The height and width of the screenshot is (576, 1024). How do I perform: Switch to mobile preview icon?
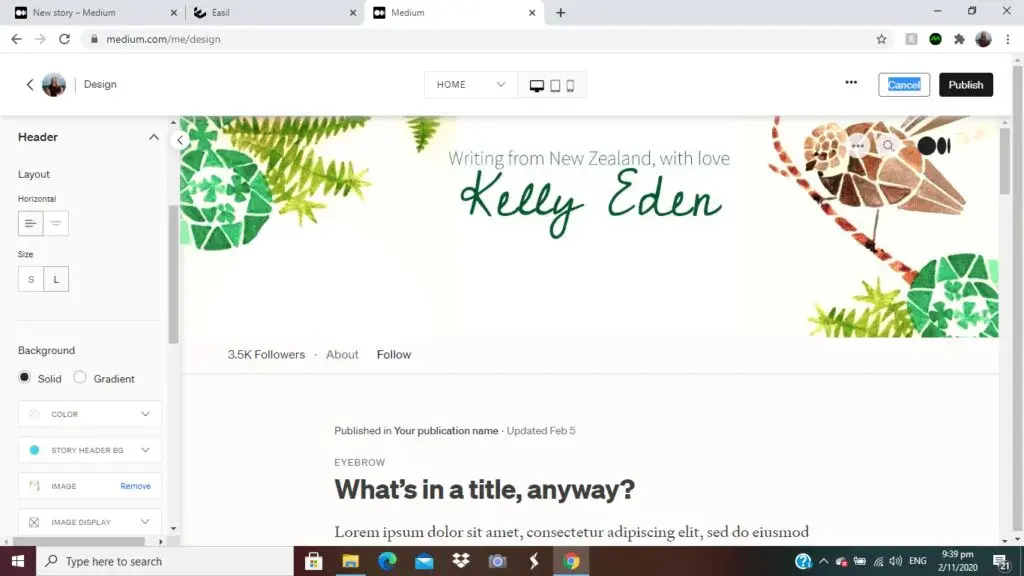pyautogui.click(x=570, y=86)
